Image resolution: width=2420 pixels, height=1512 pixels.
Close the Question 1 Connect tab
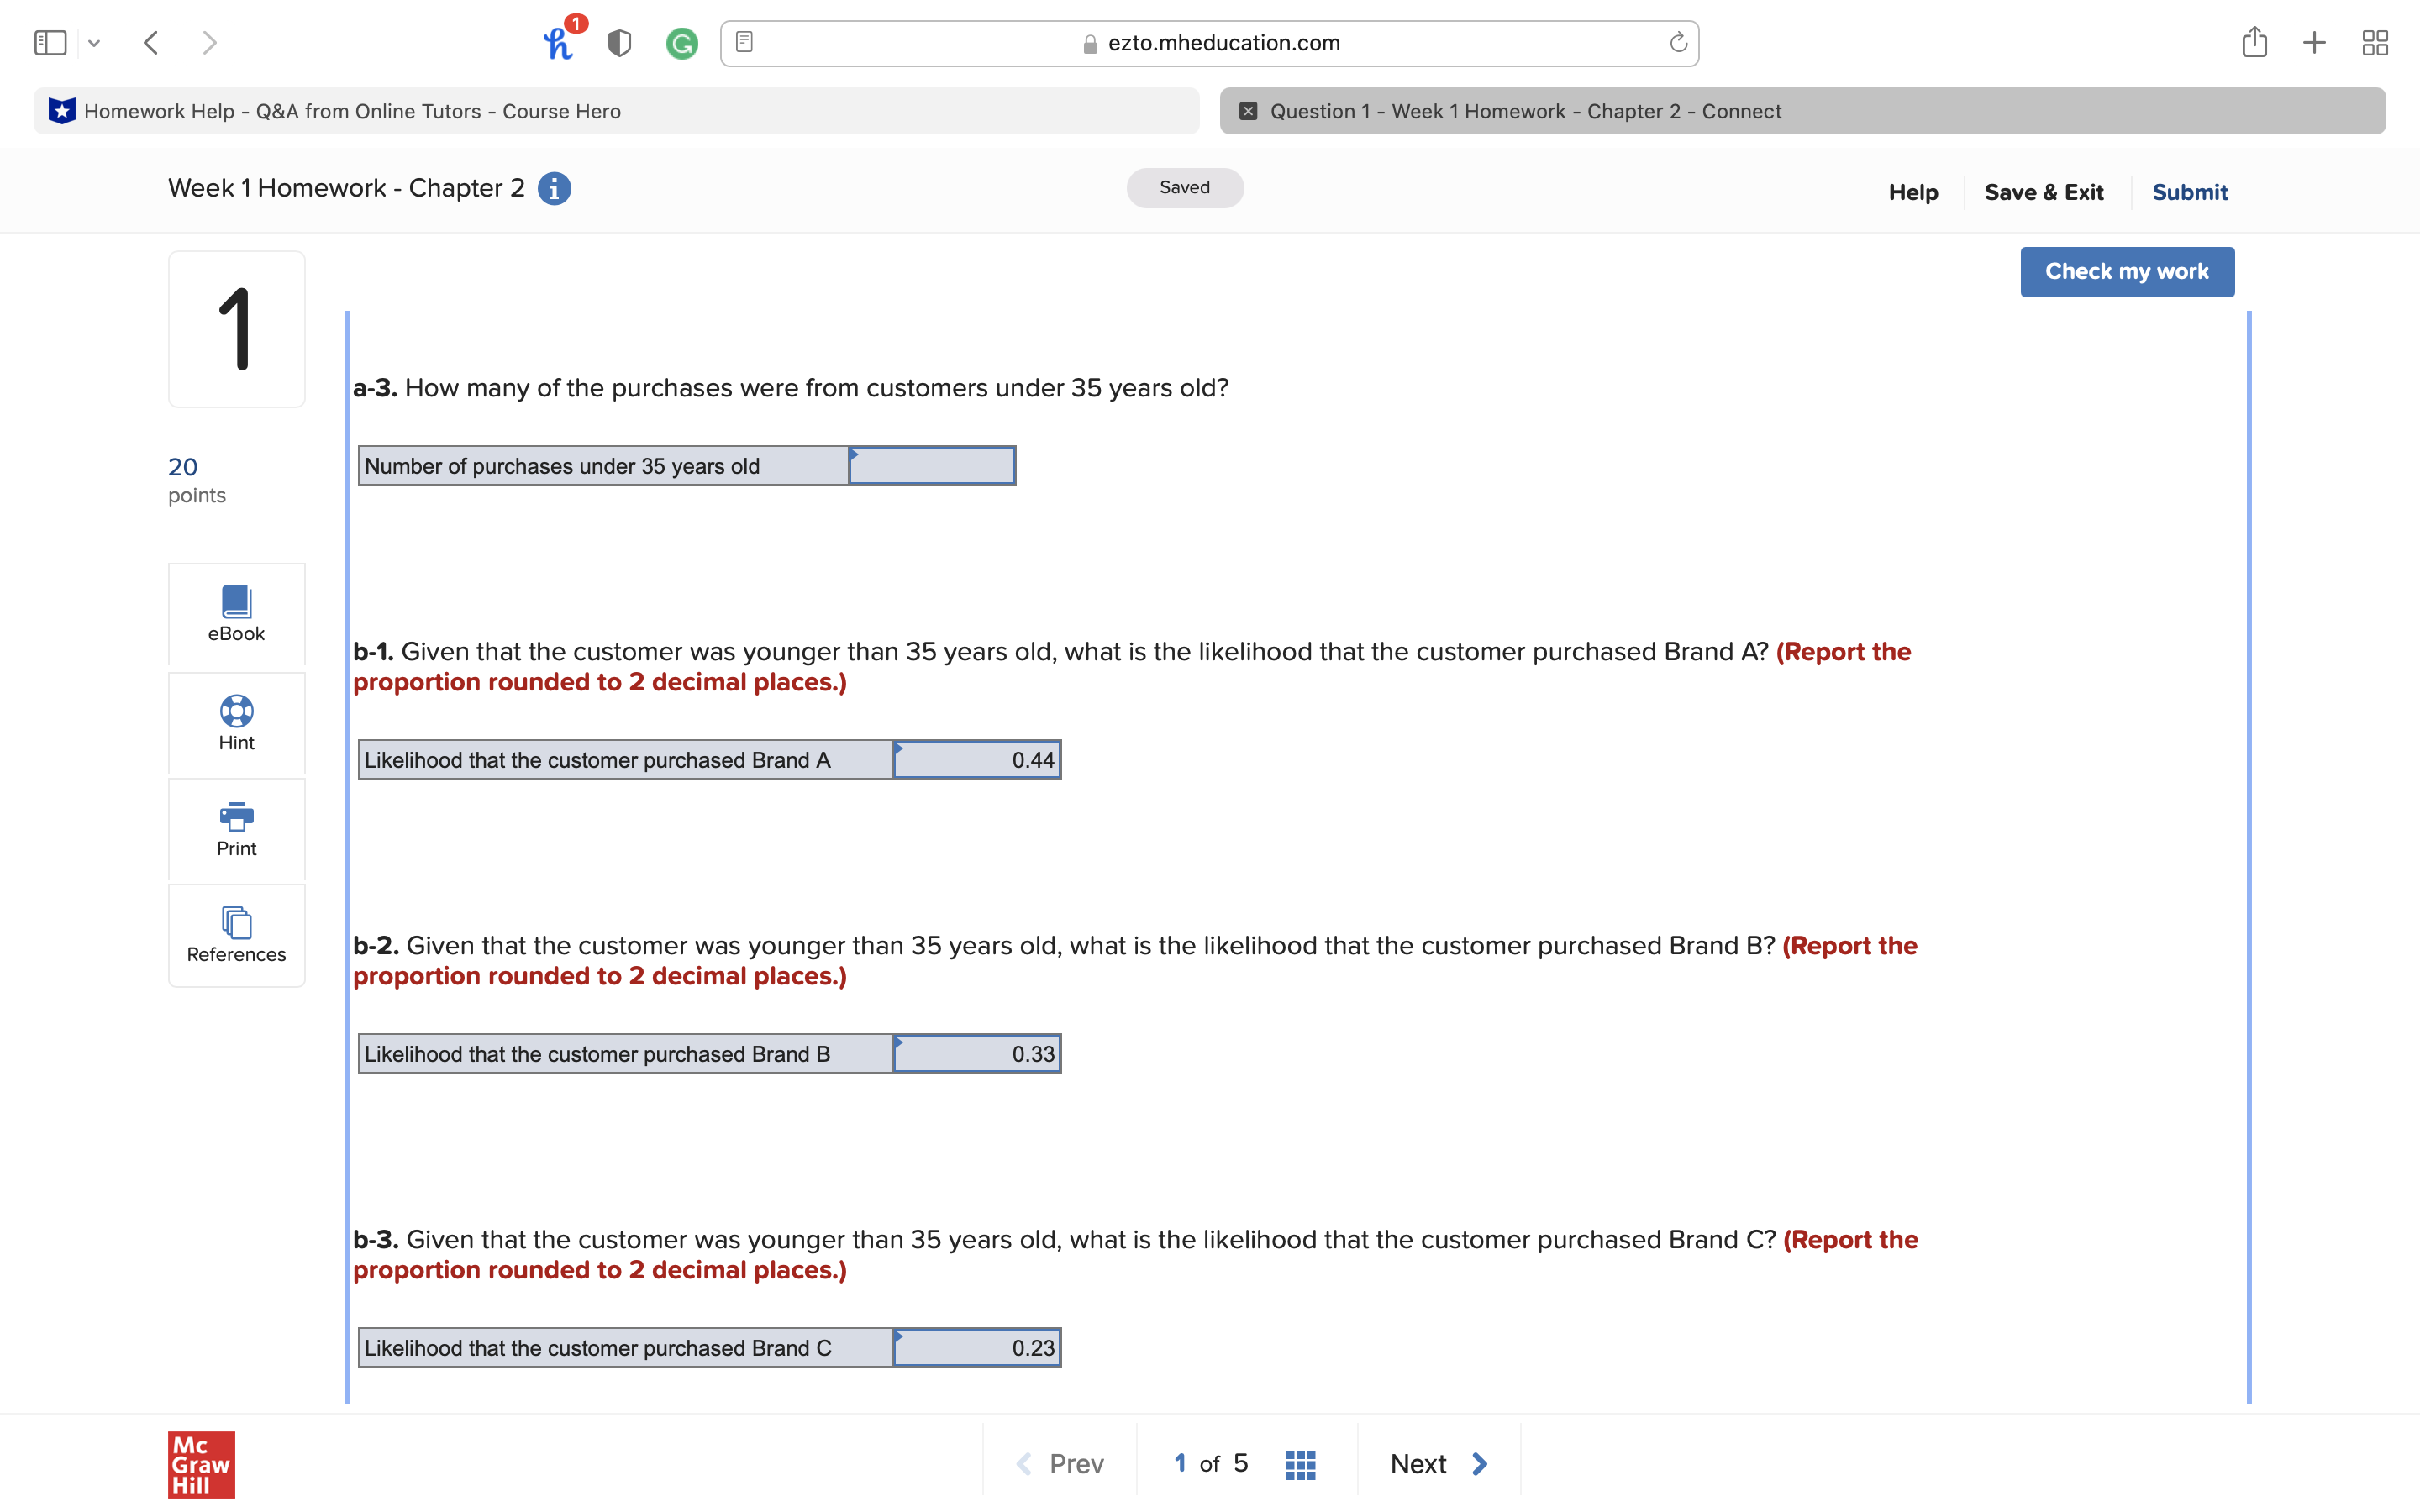(x=1248, y=111)
